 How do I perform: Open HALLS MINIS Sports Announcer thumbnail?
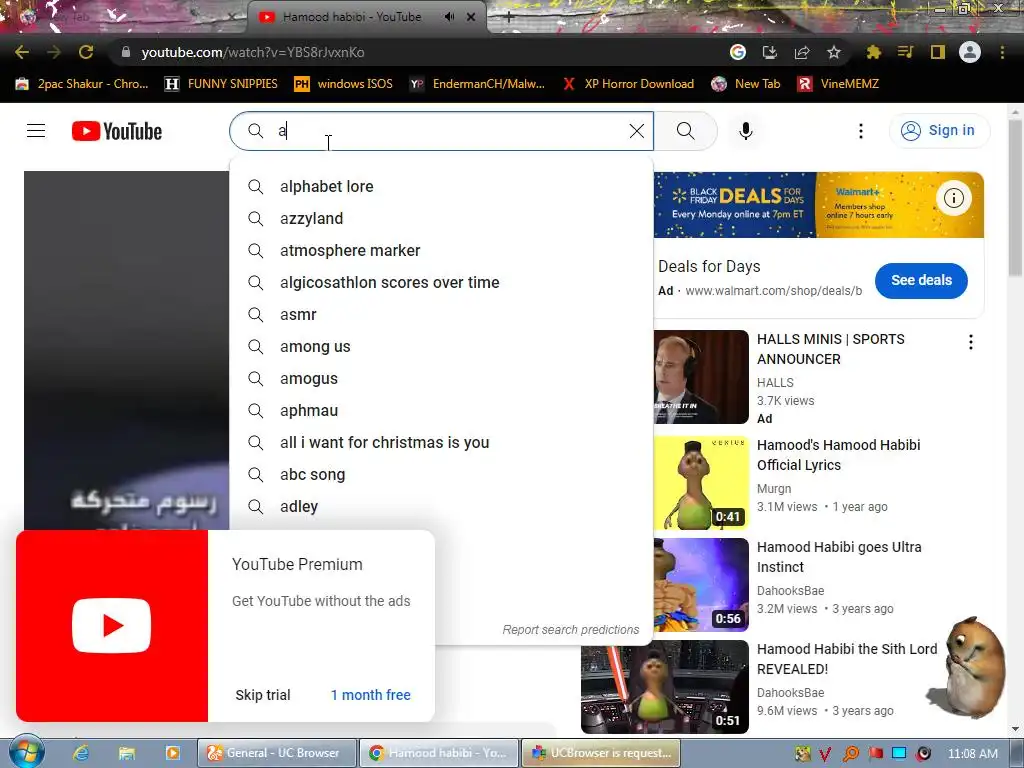pos(701,377)
